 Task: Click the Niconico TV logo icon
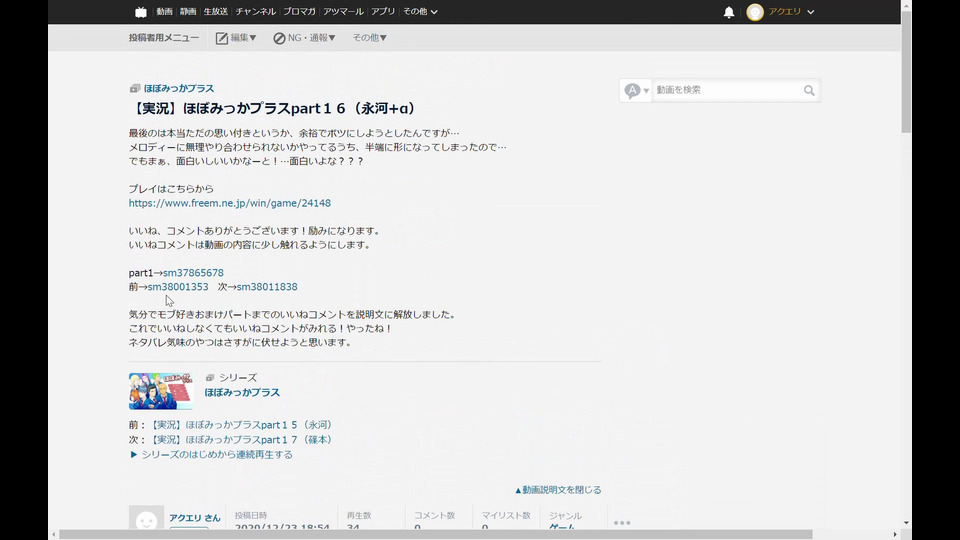tap(140, 12)
